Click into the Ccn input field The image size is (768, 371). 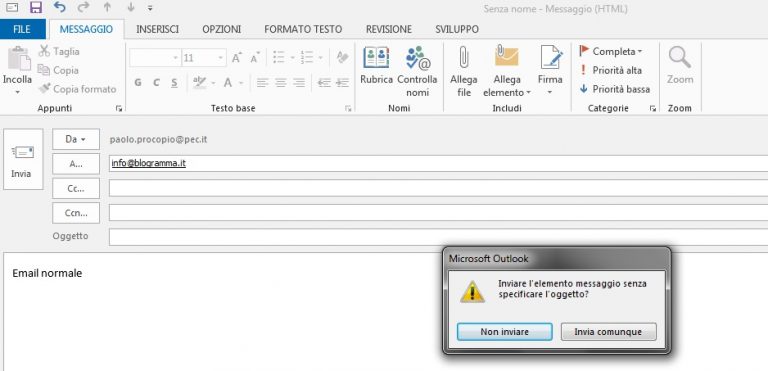(x=438, y=213)
